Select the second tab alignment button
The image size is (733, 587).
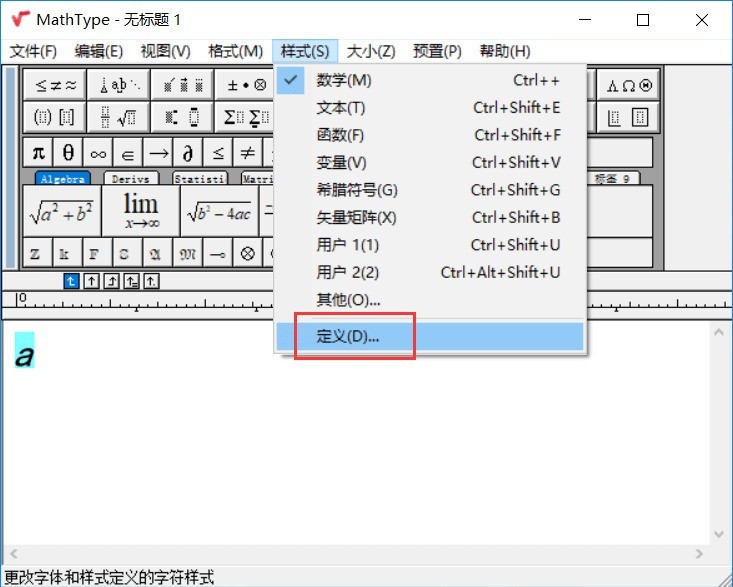pos(91,281)
